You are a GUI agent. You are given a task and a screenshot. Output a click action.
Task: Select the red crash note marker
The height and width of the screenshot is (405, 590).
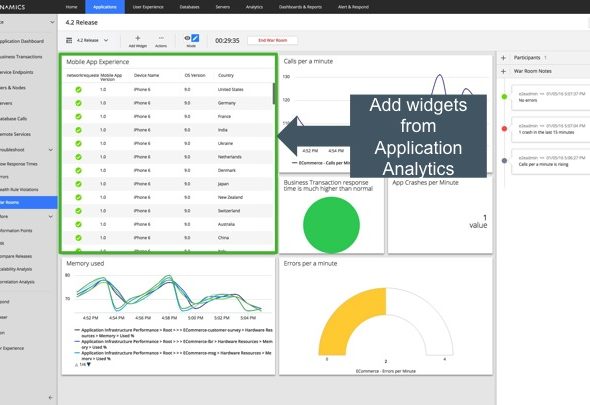point(504,129)
